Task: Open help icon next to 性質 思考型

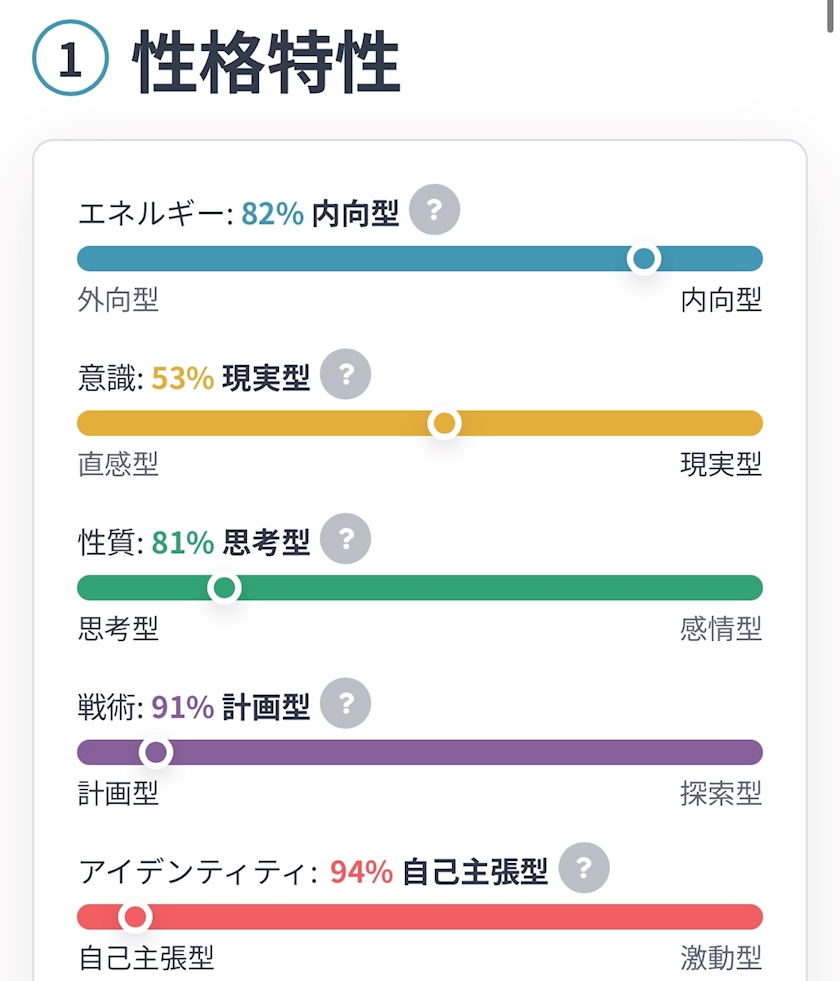Action: pyautogui.click(x=346, y=539)
